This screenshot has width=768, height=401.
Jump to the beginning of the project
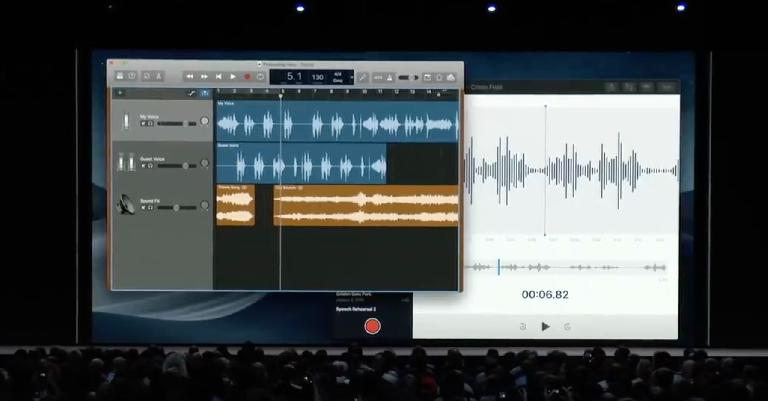pos(219,77)
